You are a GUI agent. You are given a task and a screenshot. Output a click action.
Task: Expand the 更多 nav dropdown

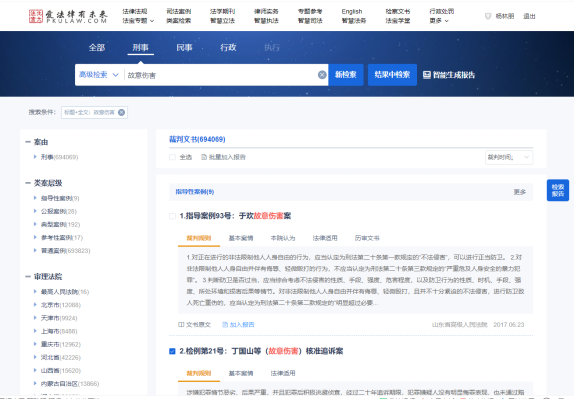point(439,21)
